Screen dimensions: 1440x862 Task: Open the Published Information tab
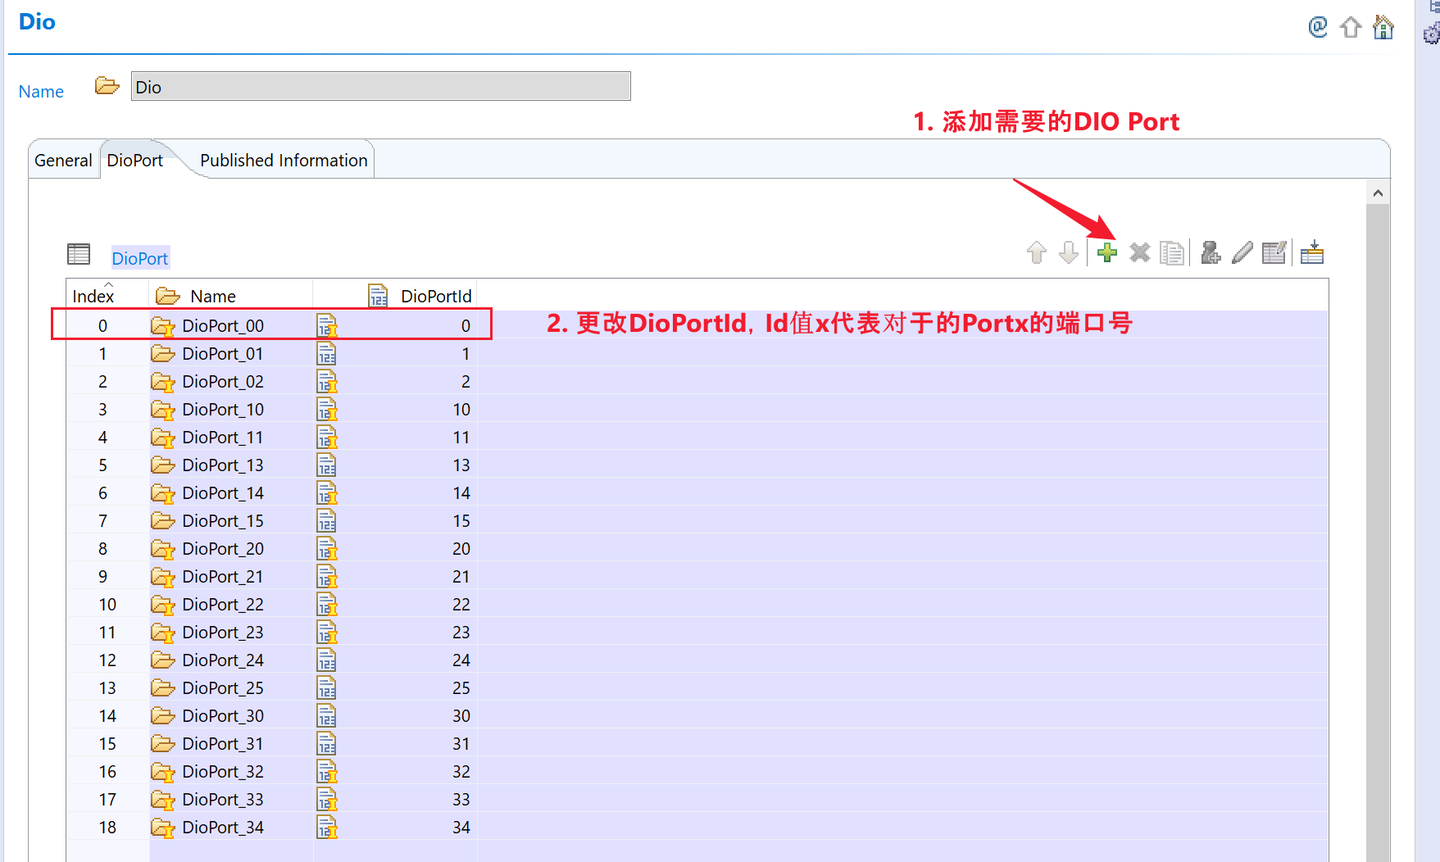[283, 160]
